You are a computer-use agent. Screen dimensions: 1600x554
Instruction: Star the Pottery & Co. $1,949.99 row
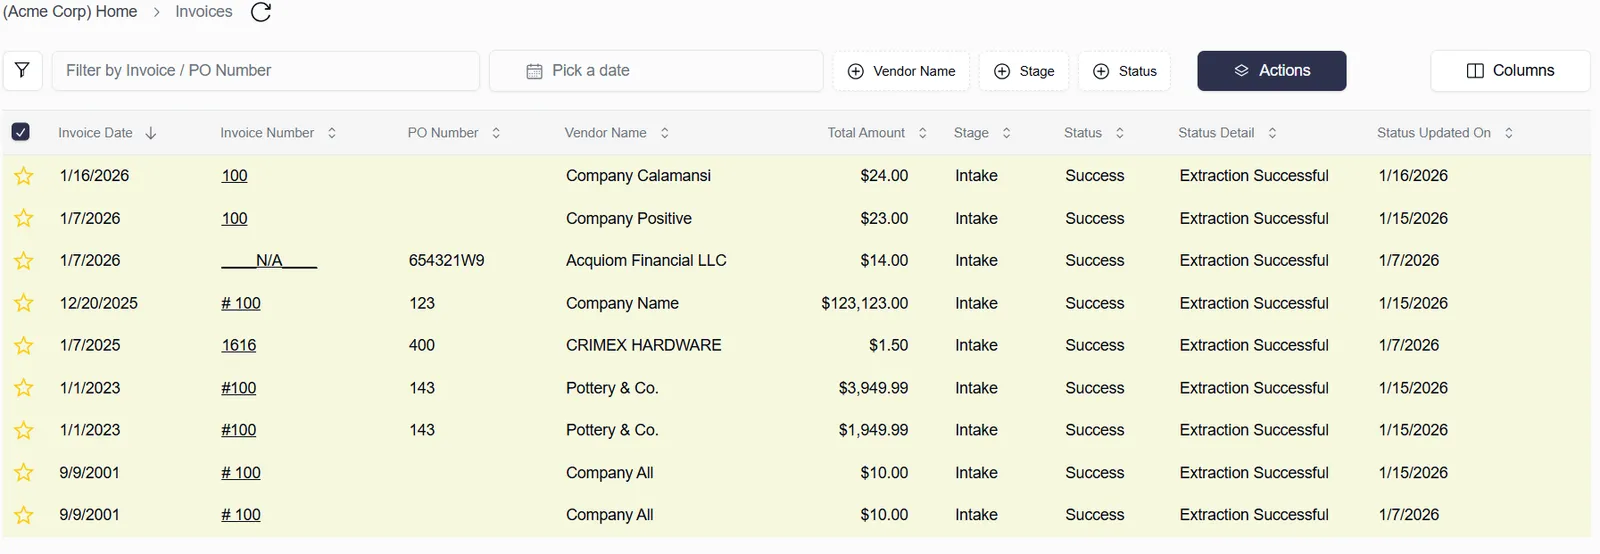24,430
